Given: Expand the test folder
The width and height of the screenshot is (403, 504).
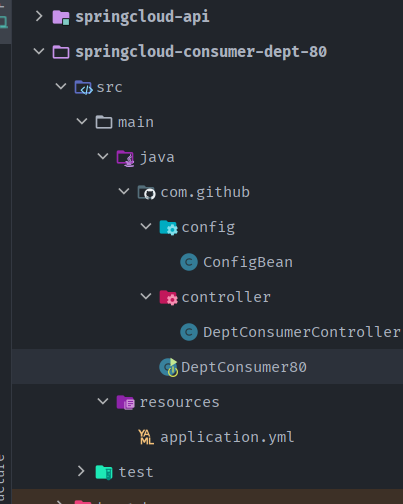Looking at the screenshot, I should tap(81, 471).
